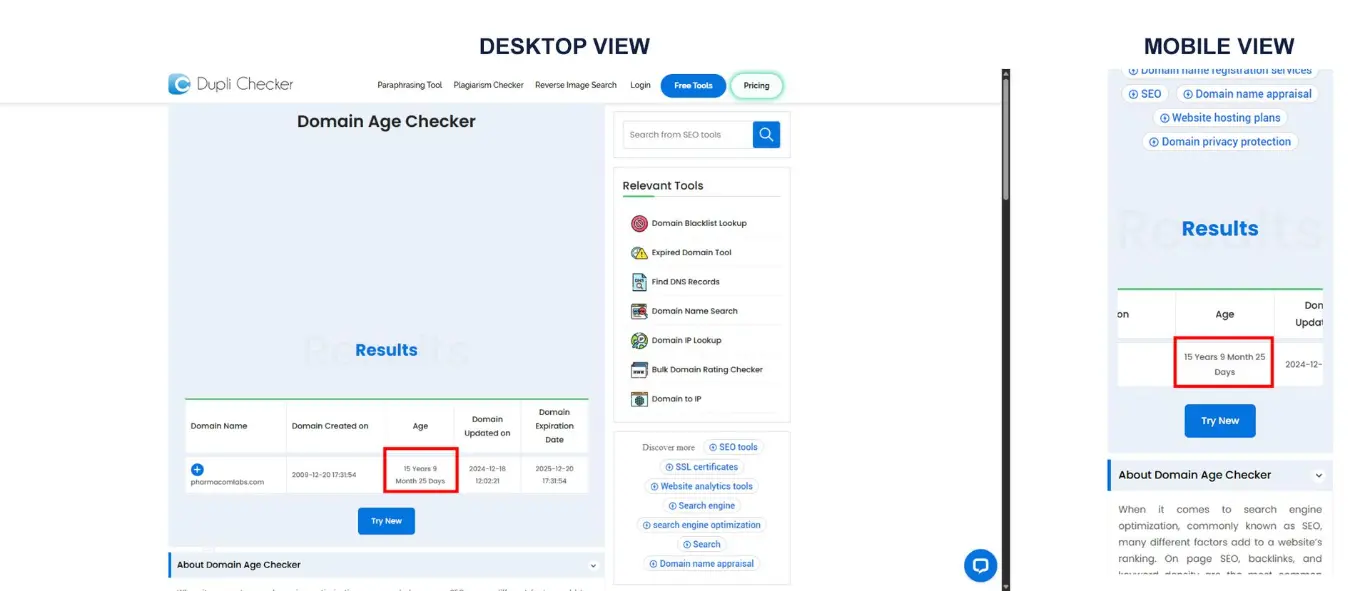Open the Domain Blacklist Lookup tool icon

tap(639, 224)
